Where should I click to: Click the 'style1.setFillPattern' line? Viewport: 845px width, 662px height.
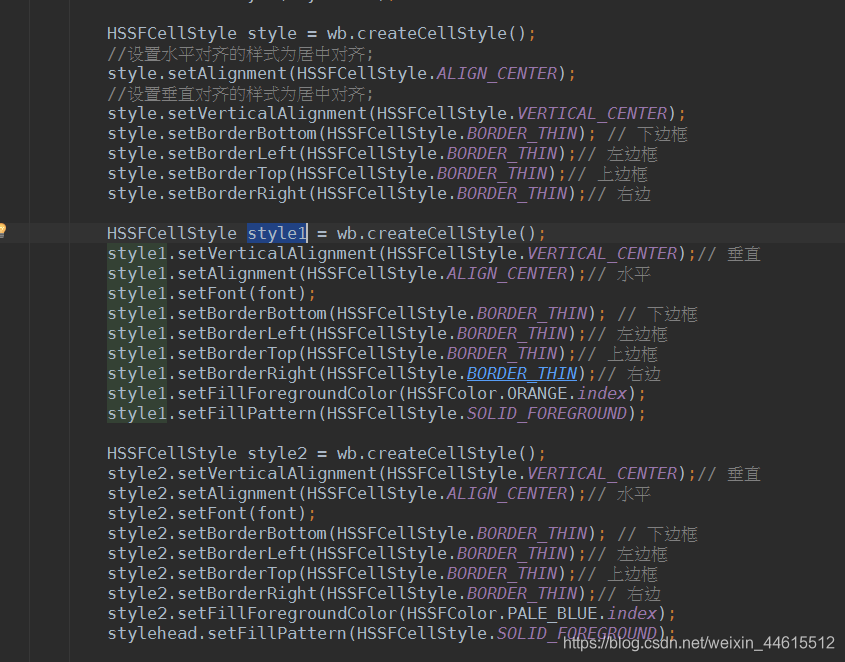point(376,413)
